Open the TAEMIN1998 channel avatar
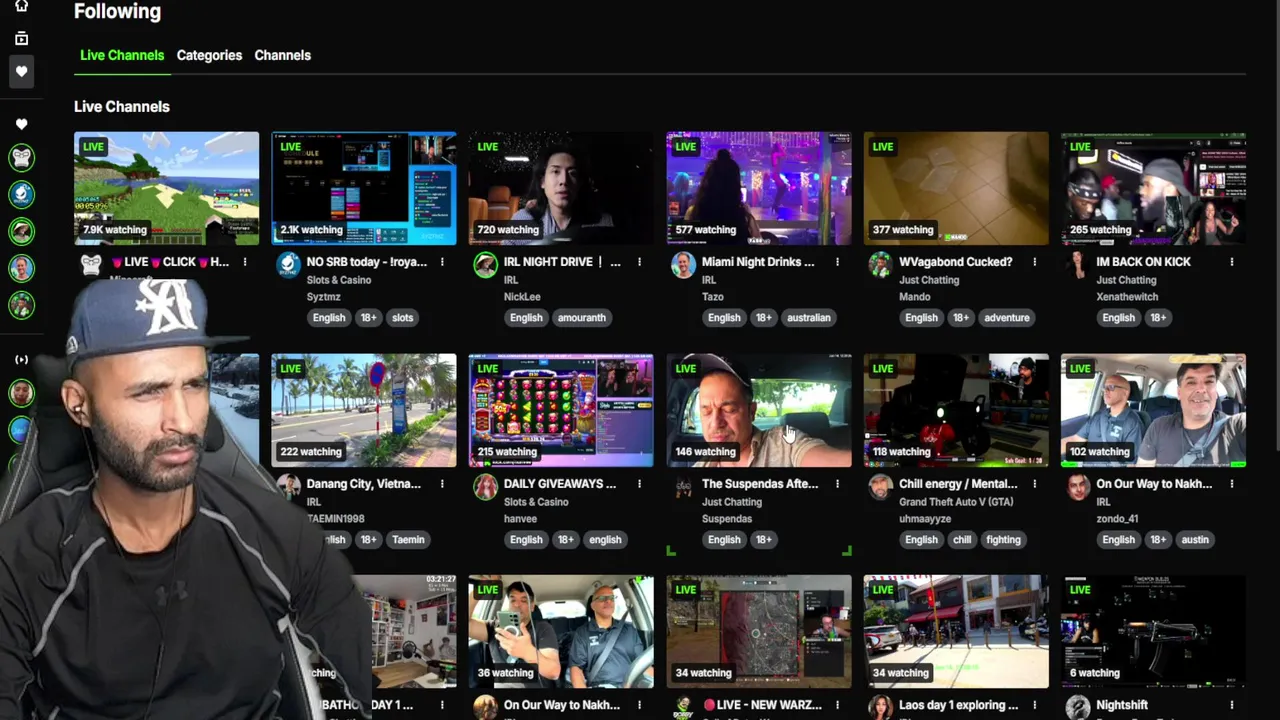The height and width of the screenshot is (720, 1280). tap(288, 486)
